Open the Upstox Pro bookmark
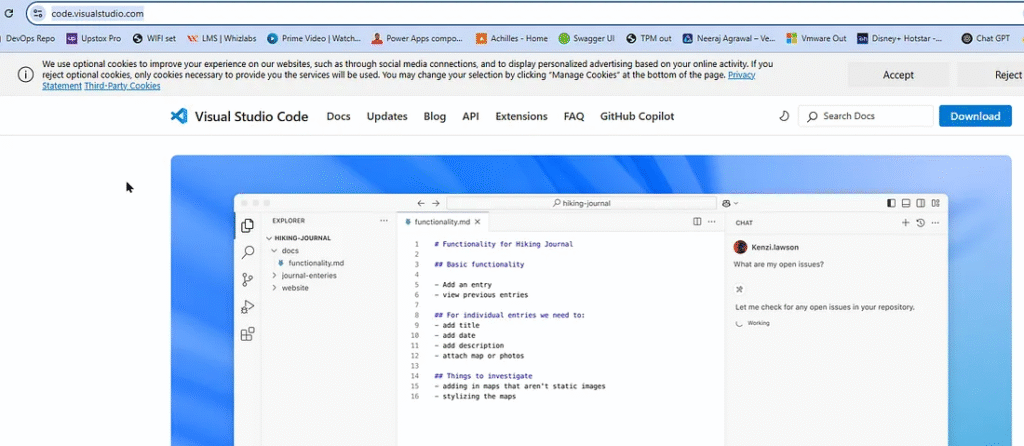 [x=93, y=39]
